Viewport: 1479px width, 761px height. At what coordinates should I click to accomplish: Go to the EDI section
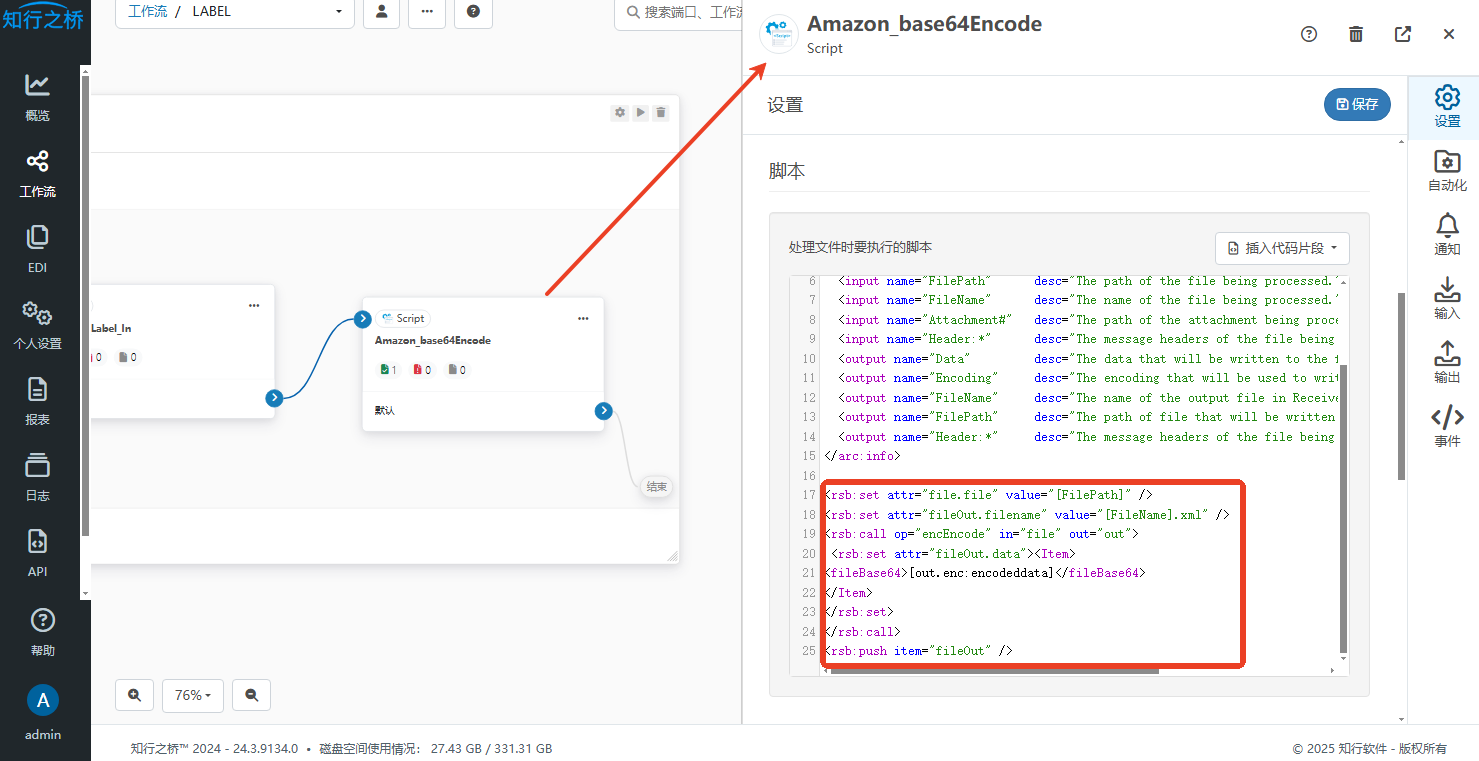point(37,249)
